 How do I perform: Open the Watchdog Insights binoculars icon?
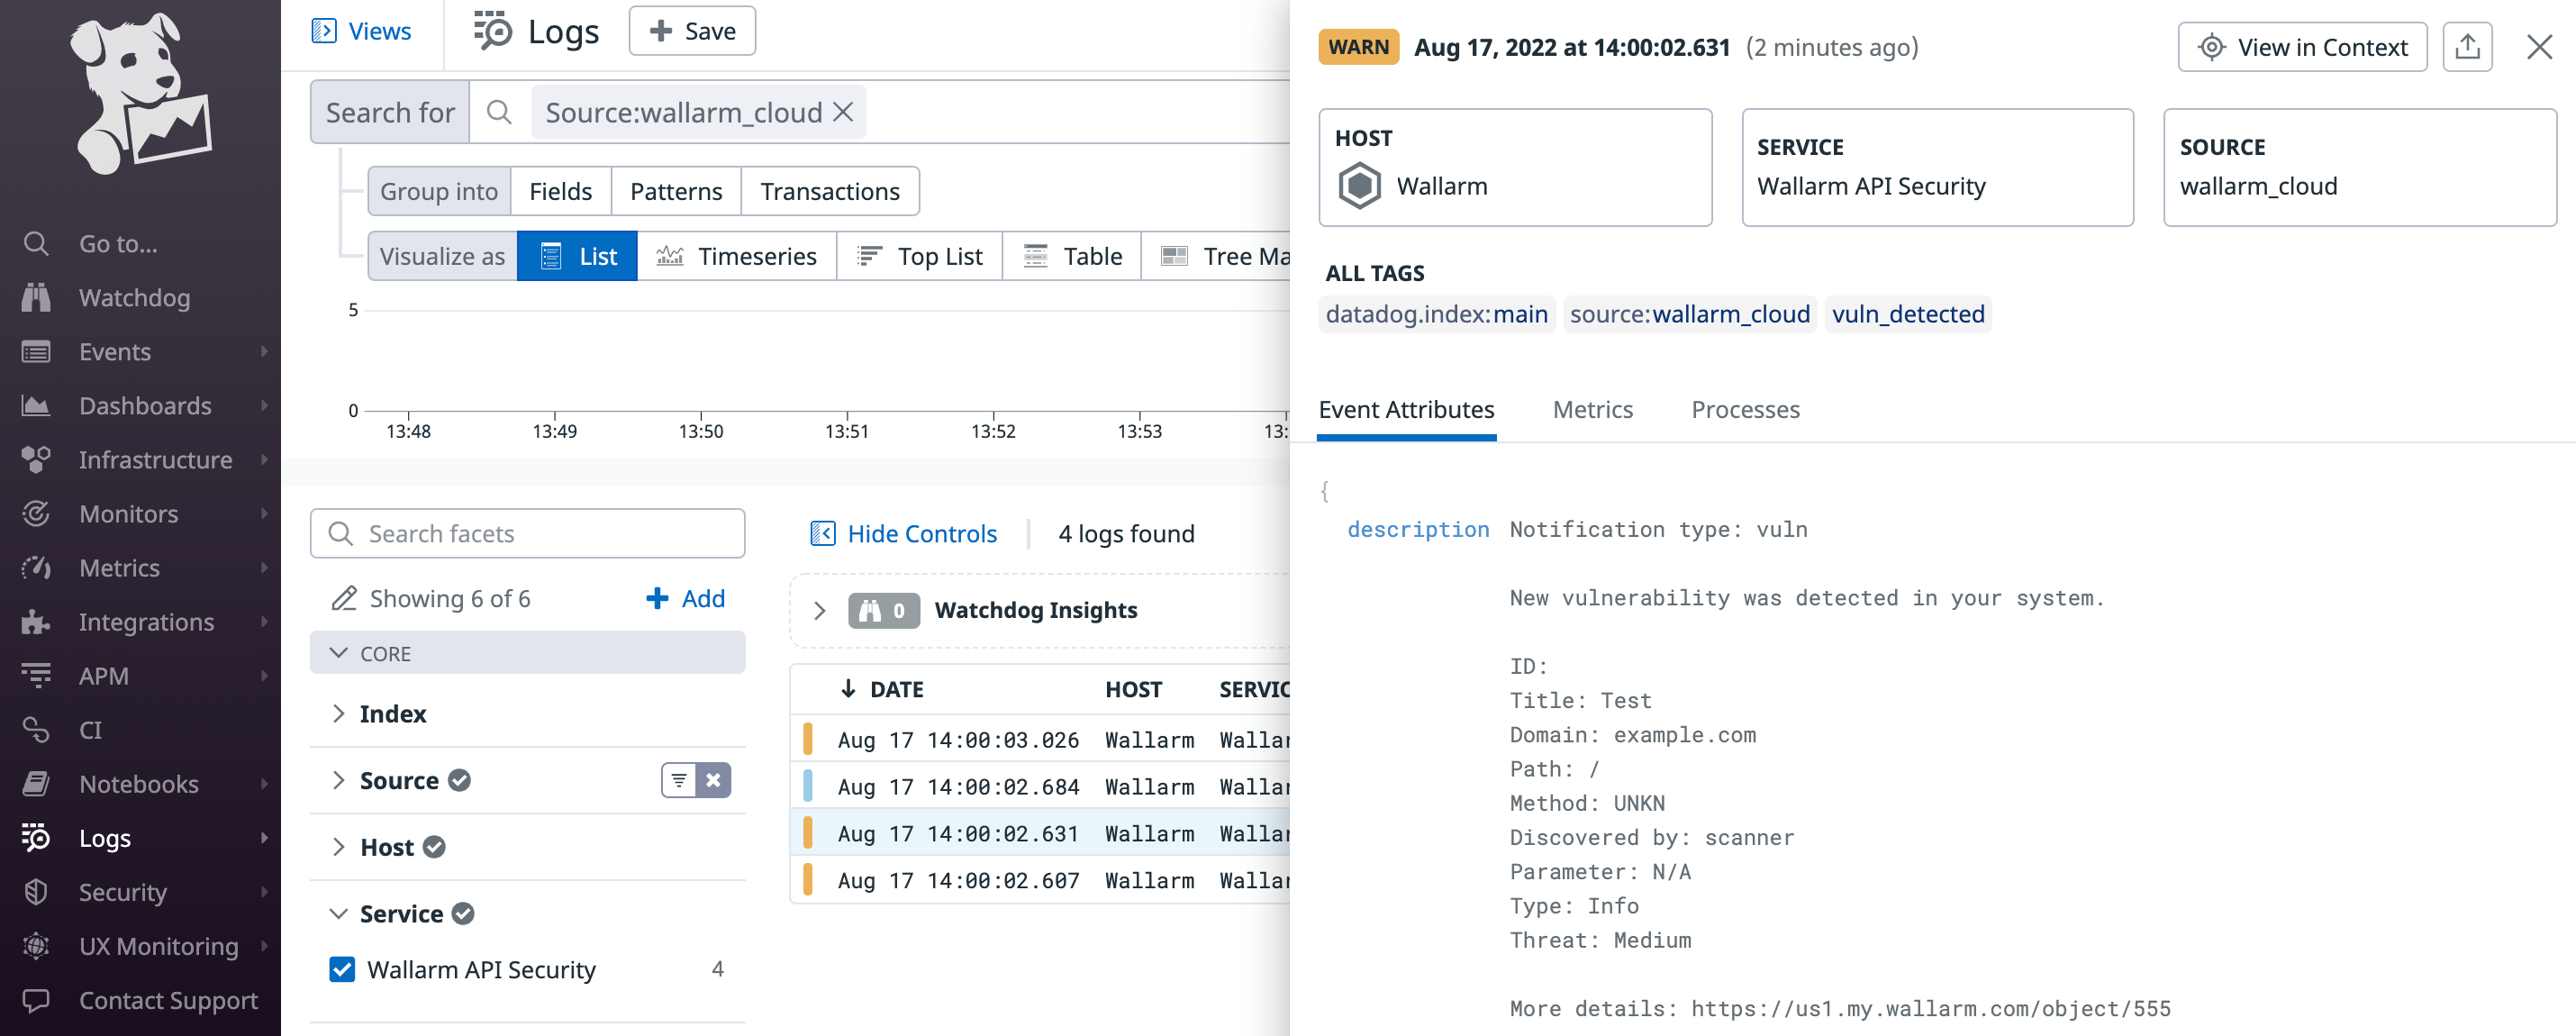(873, 610)
